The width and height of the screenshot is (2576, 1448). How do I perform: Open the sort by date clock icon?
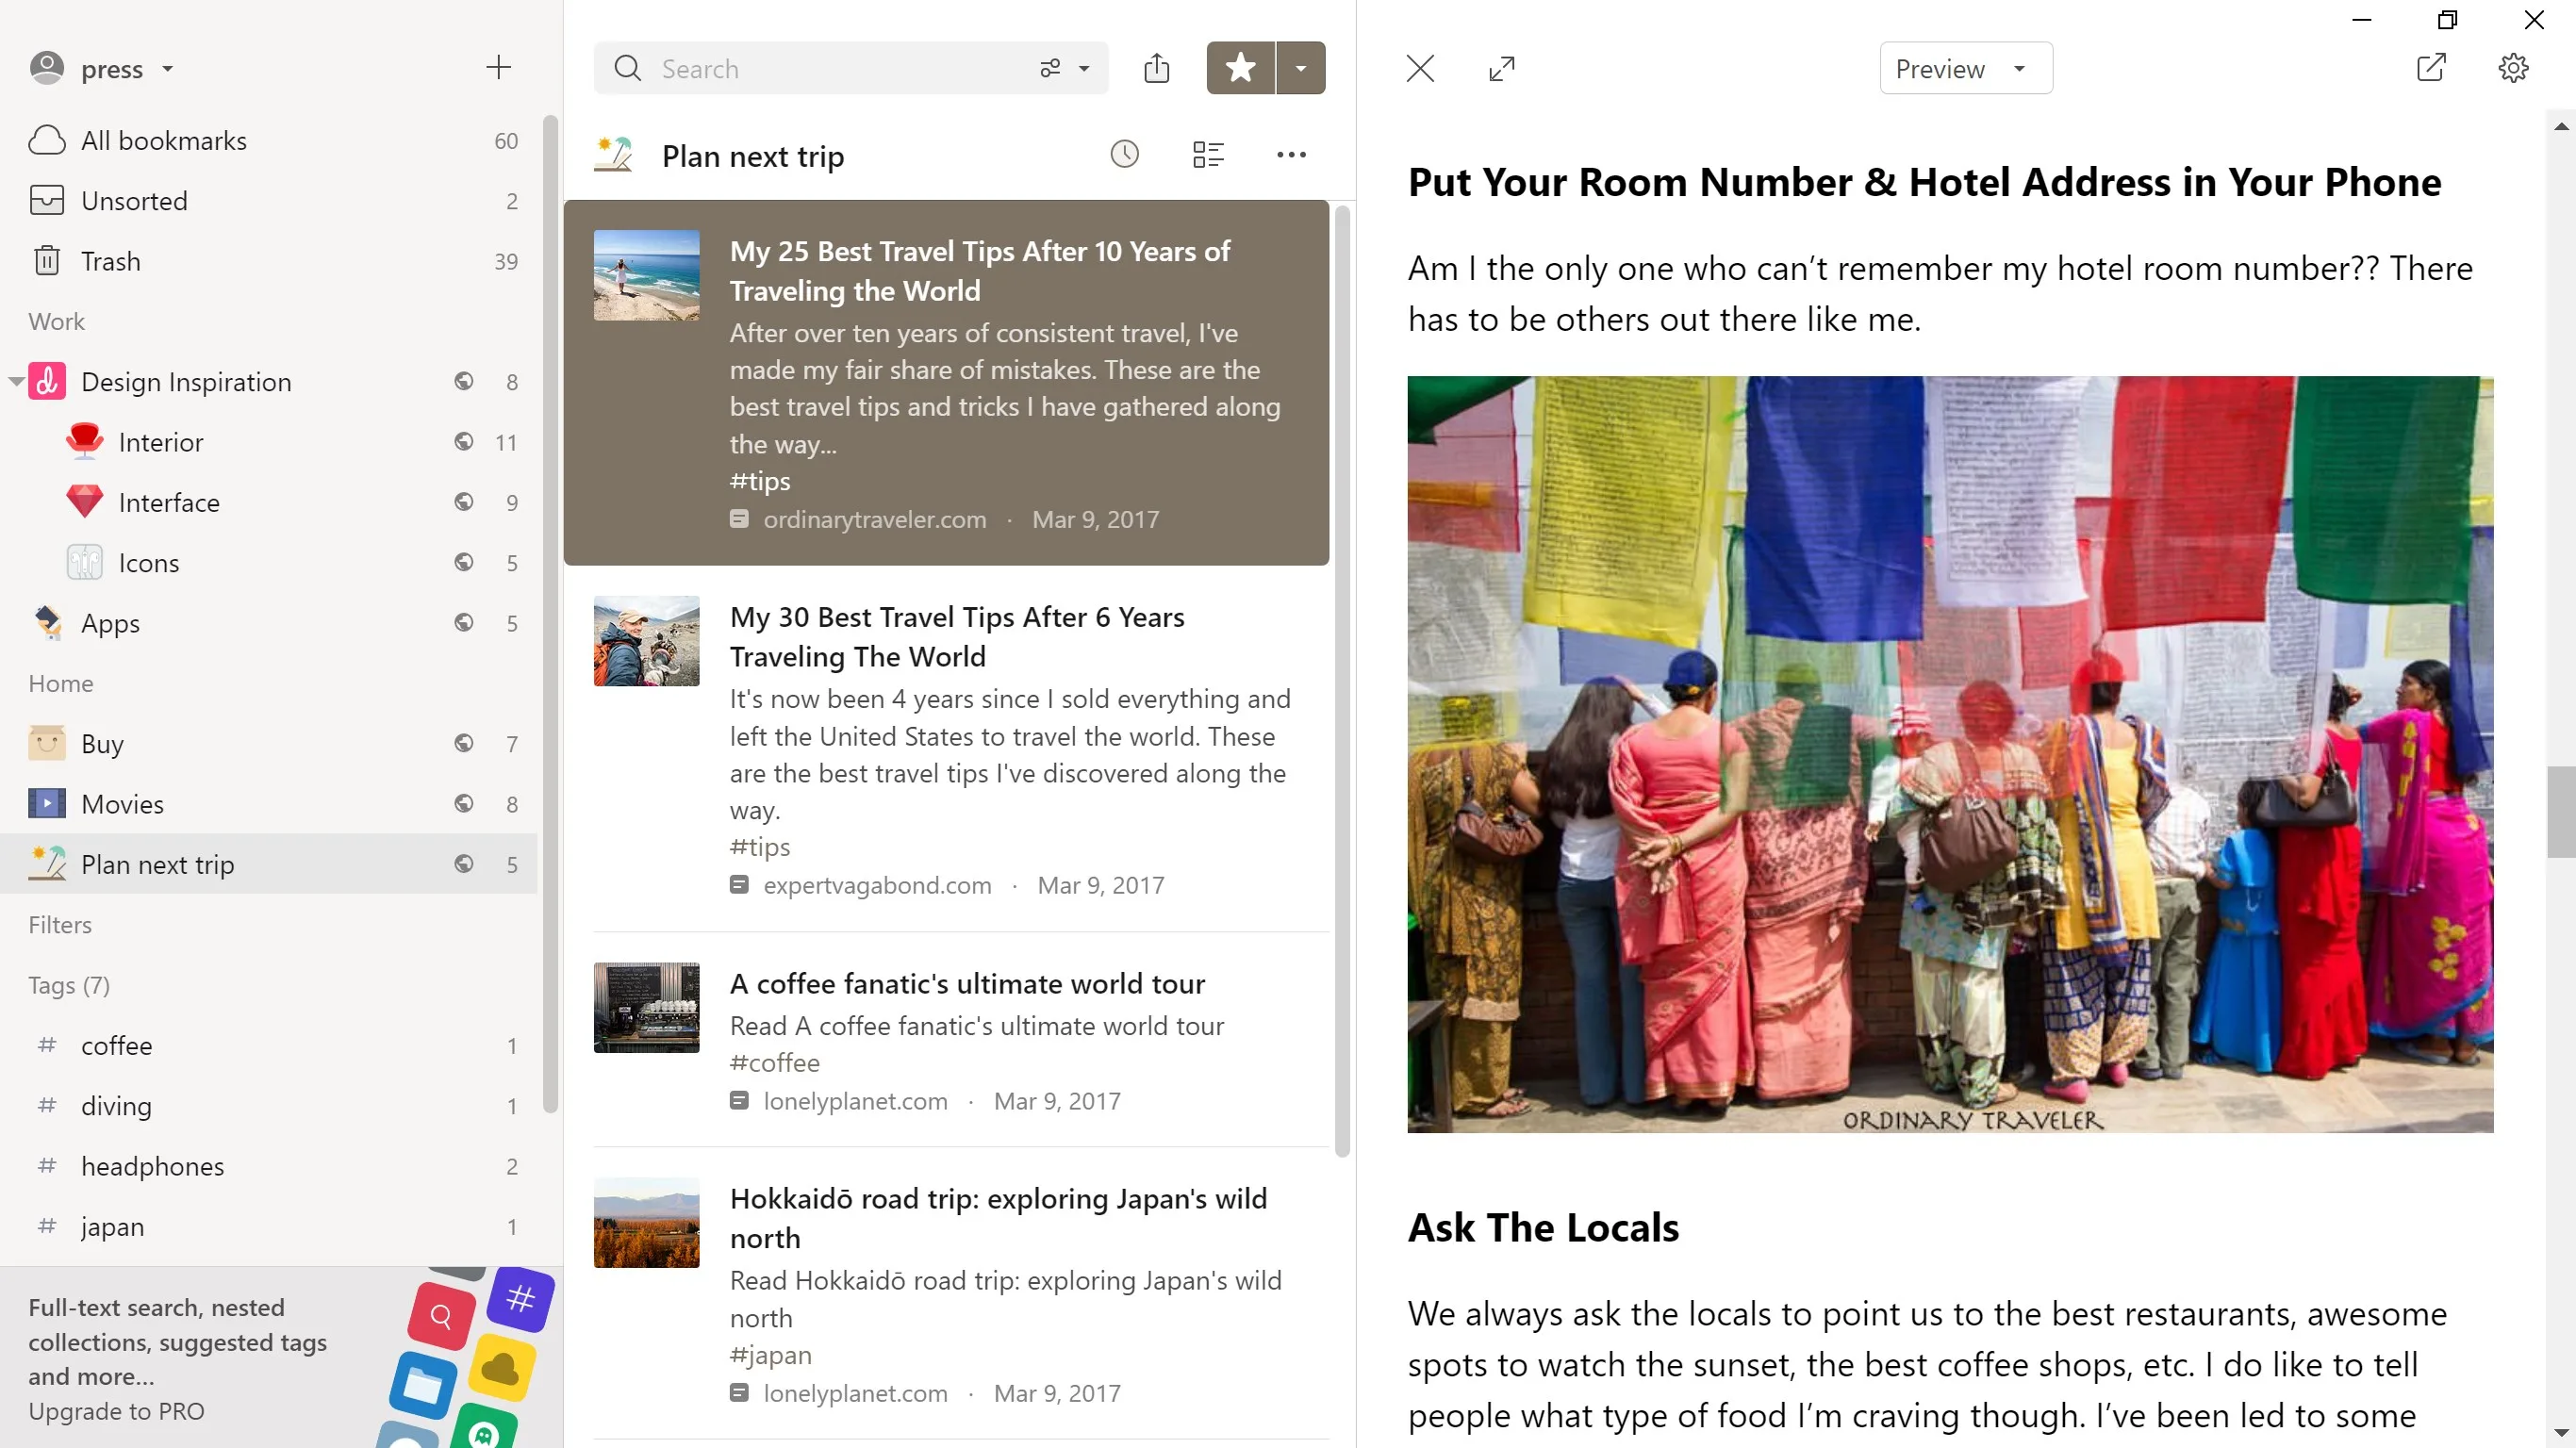coord(1125,155)
